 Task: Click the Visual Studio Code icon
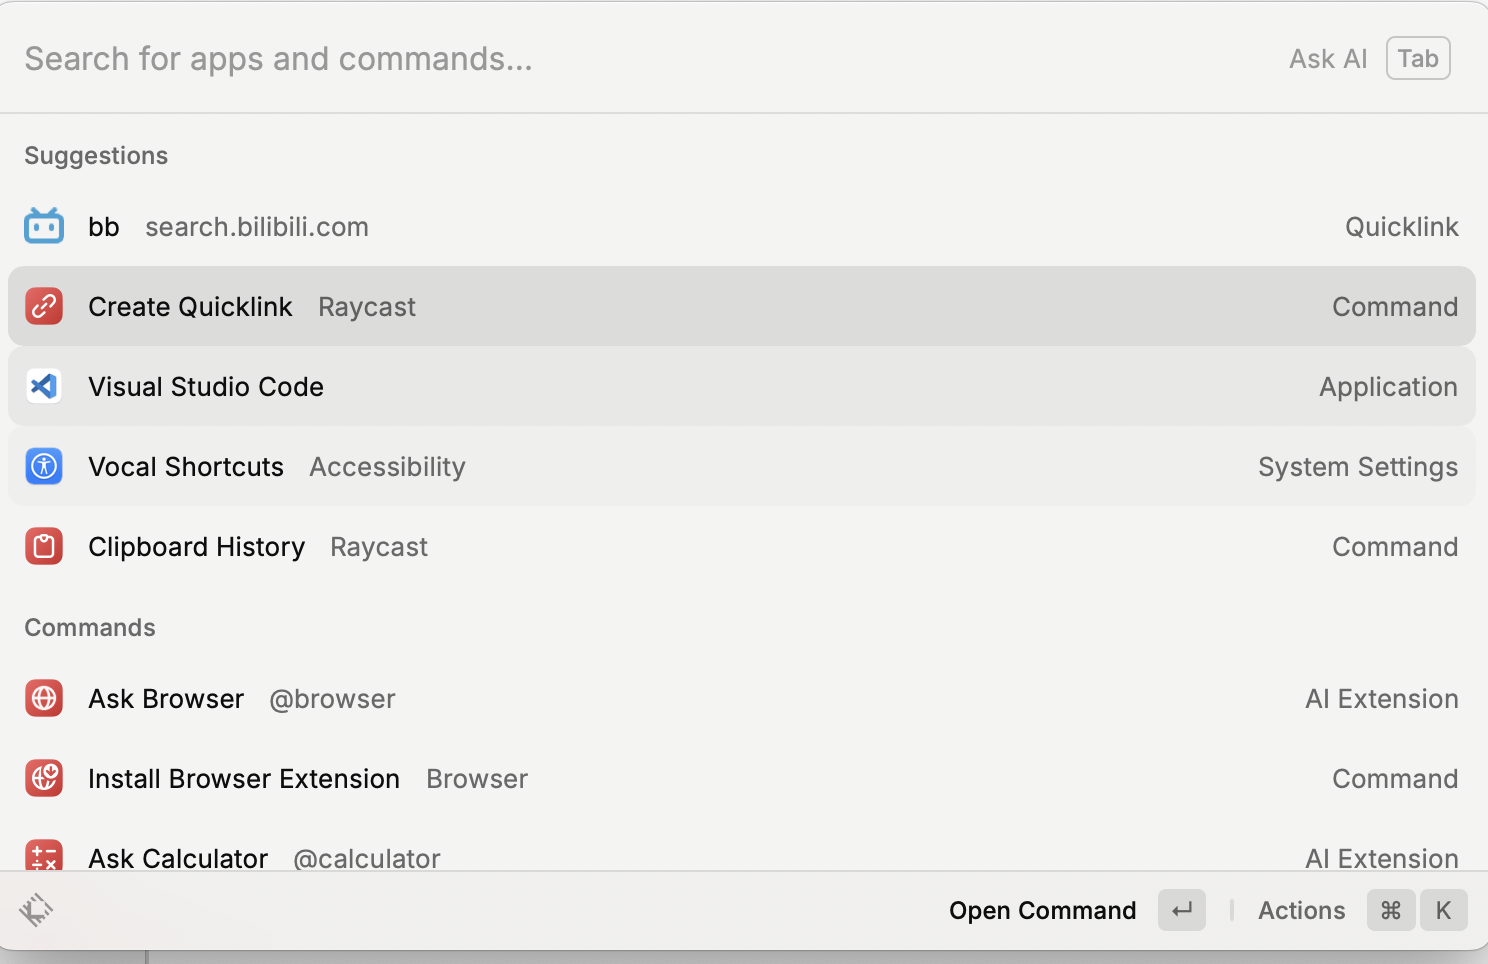click(44, 387)
